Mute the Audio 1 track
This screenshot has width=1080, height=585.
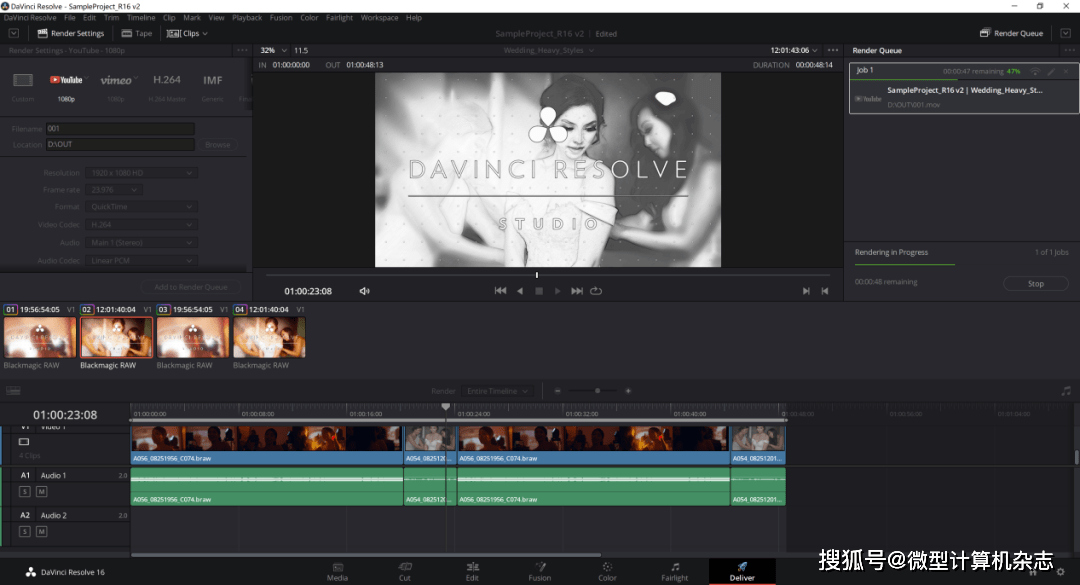point(41,491)
